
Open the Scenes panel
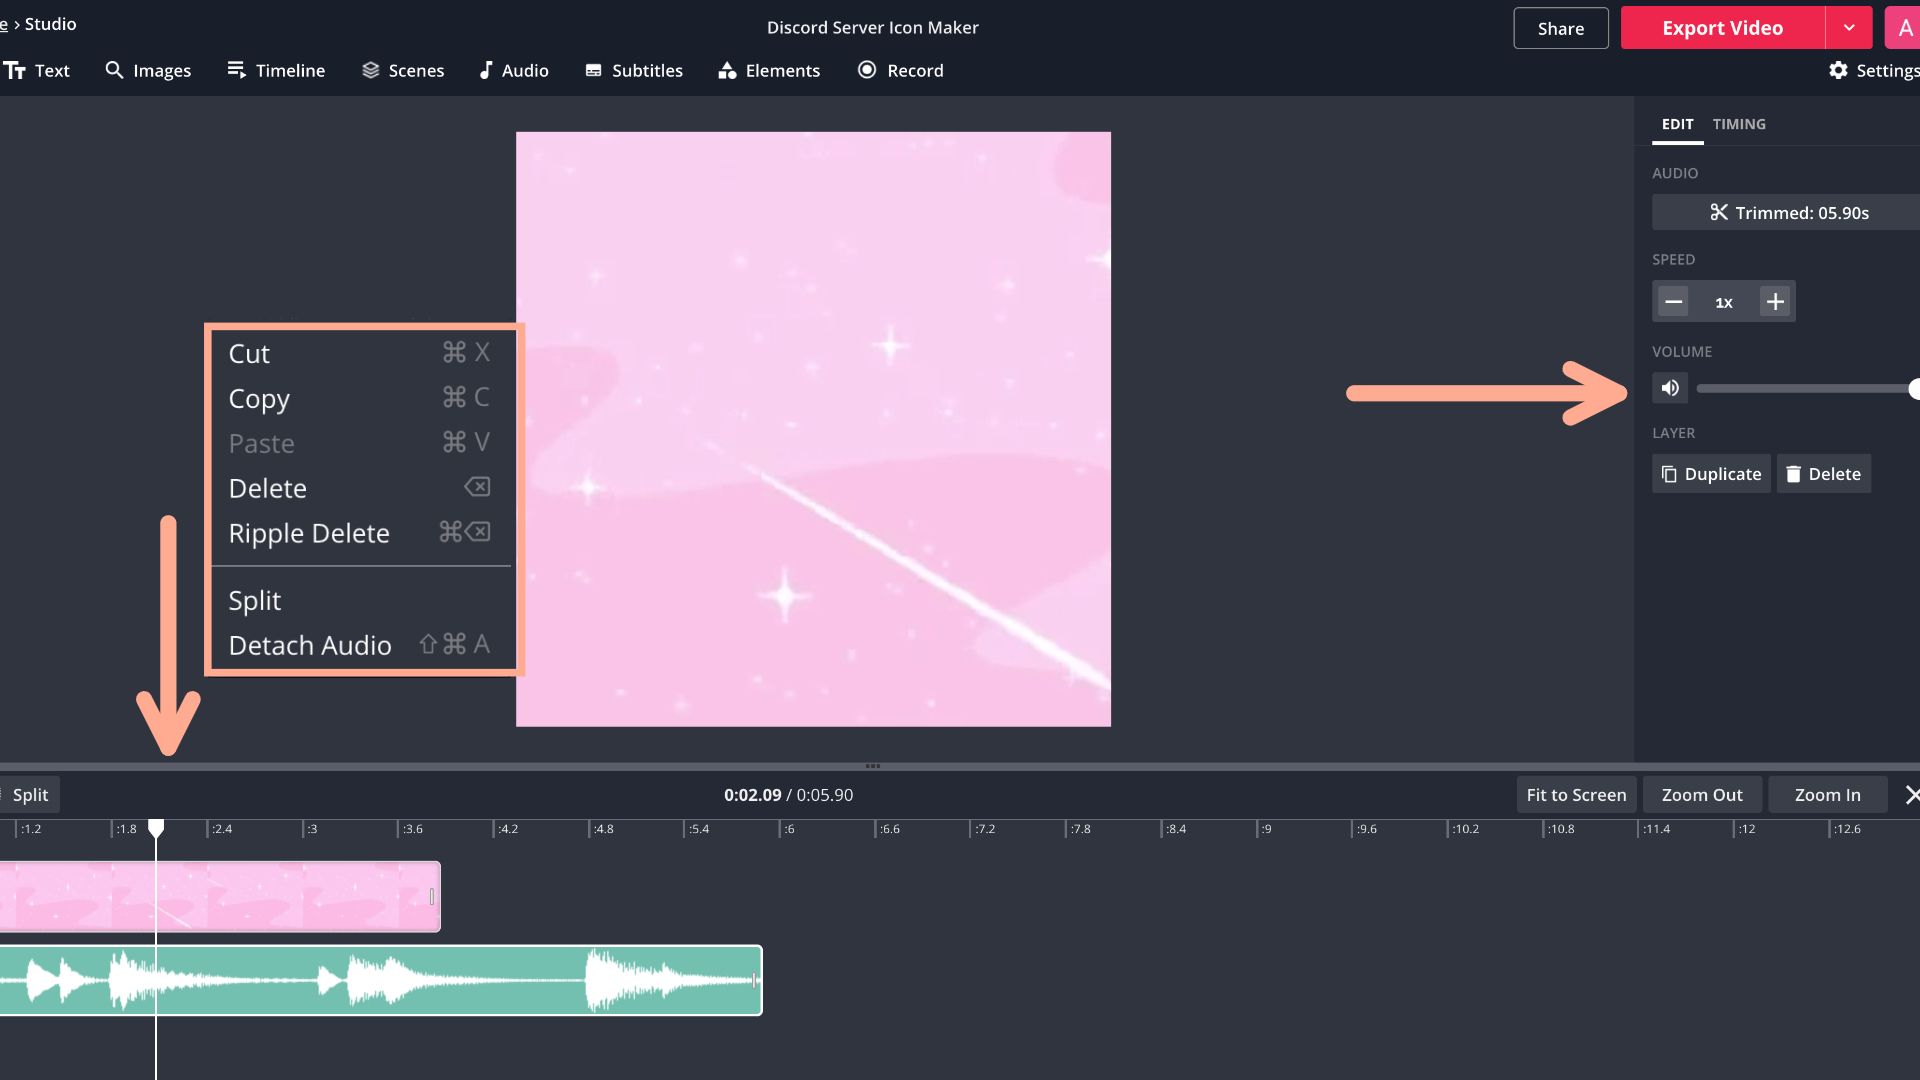(x=403, y=70)
